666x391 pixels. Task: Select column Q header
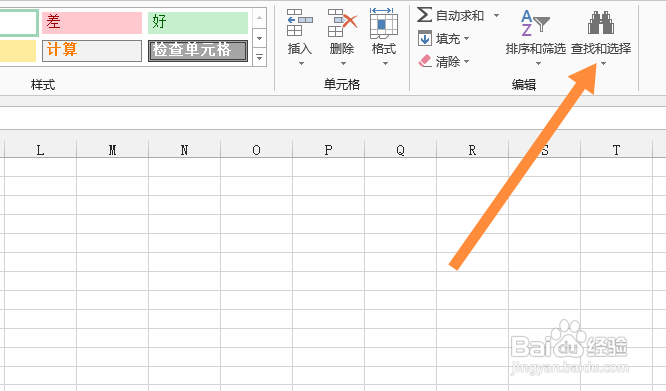[401, 150]
